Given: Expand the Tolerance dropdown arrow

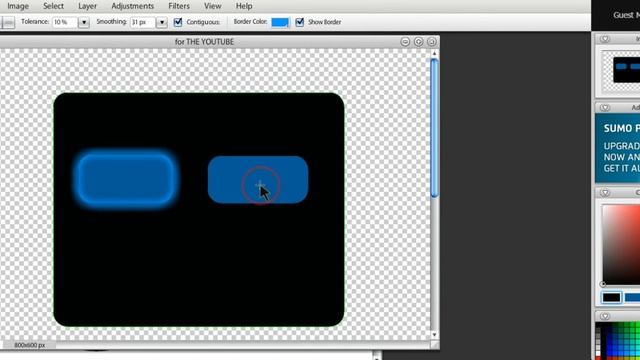Looking at the screenshot, I should coord(84,22).
